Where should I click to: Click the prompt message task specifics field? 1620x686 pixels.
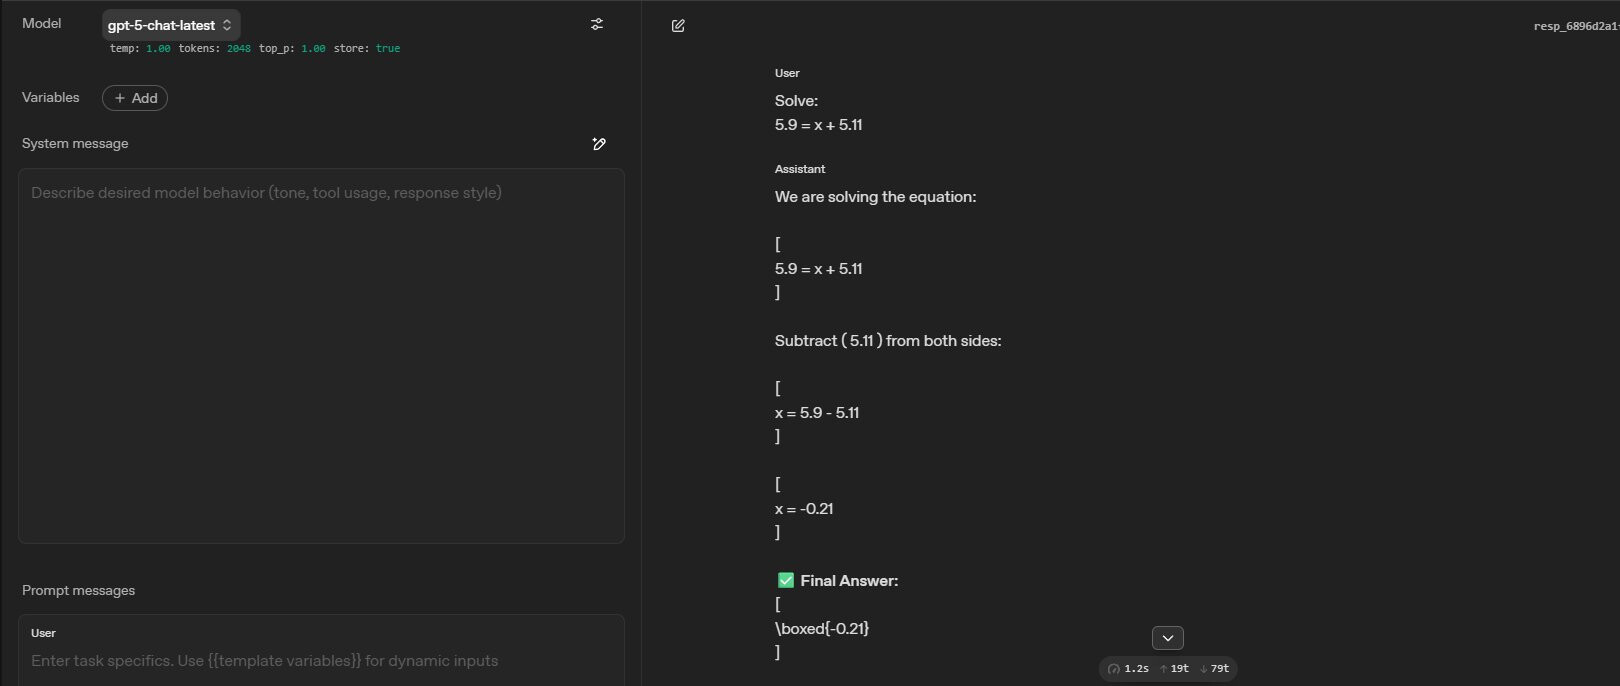coord(321,661)
